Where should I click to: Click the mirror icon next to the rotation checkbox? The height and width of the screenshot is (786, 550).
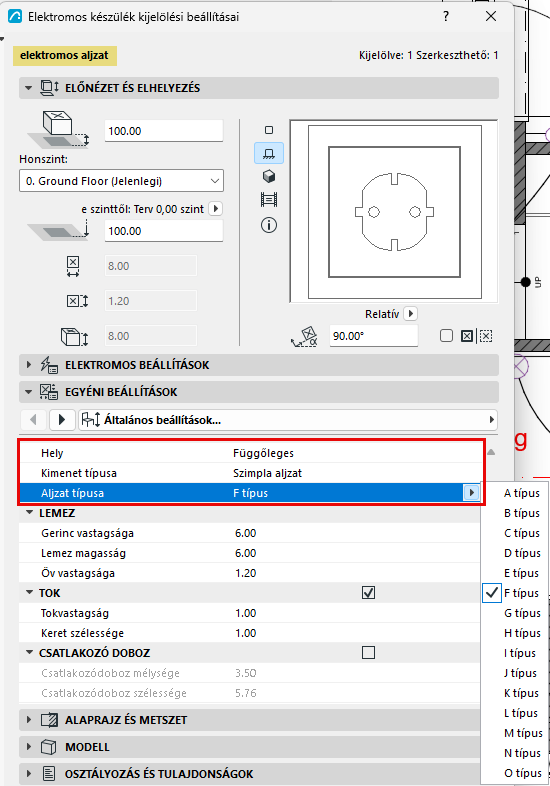467,336
